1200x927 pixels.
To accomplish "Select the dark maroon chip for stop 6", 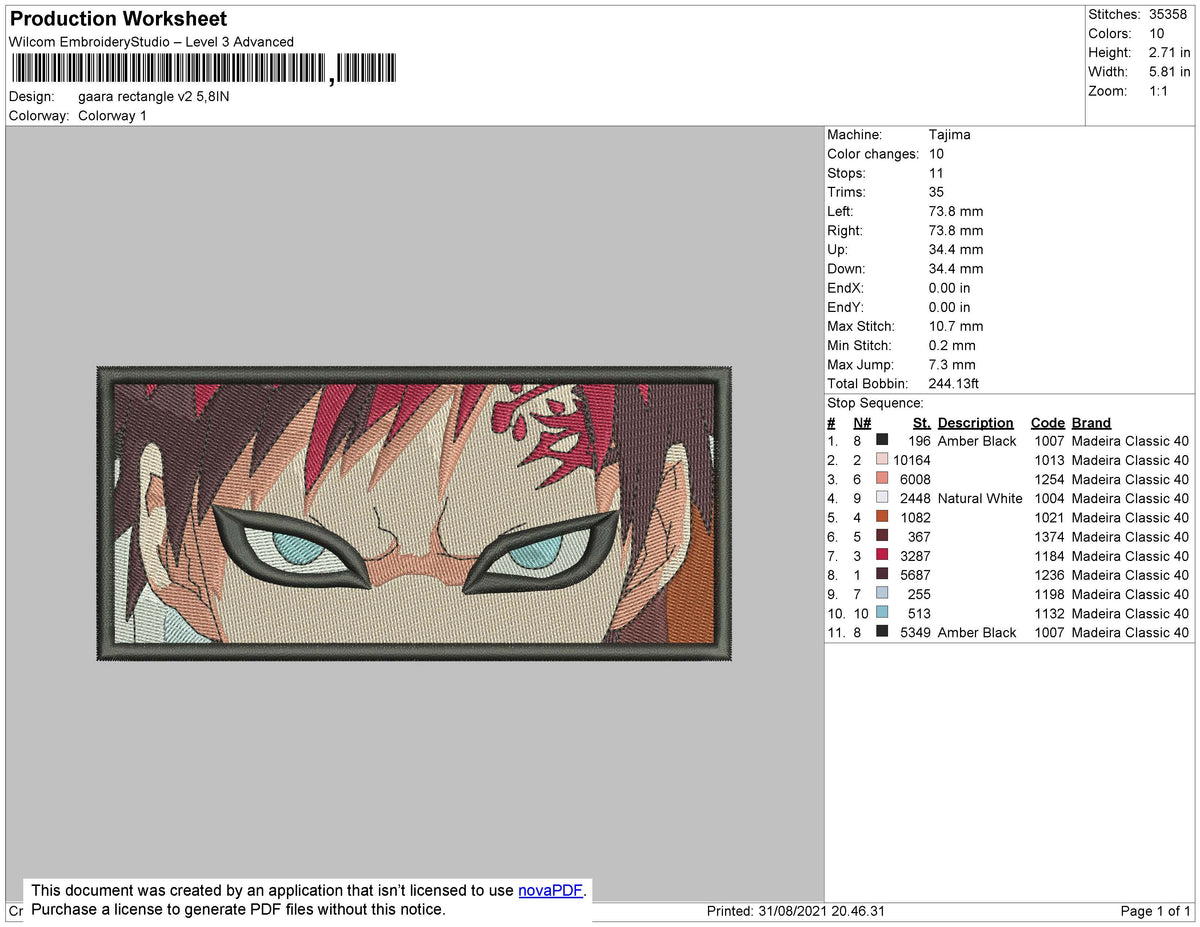I will click(x=884, y=537).
